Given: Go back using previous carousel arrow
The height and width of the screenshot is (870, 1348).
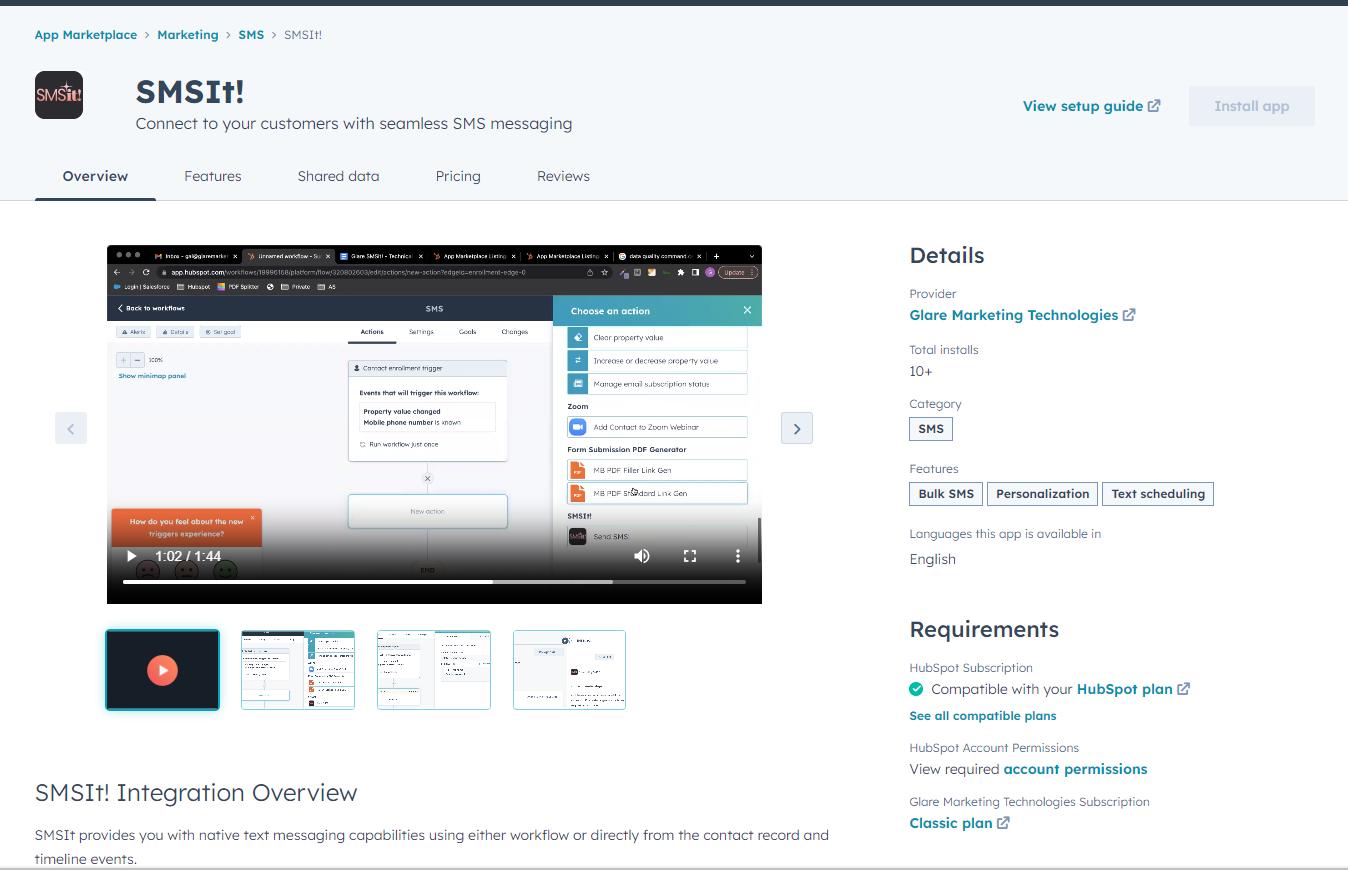Looking at the screenshot, I should (x=71, y=428).
